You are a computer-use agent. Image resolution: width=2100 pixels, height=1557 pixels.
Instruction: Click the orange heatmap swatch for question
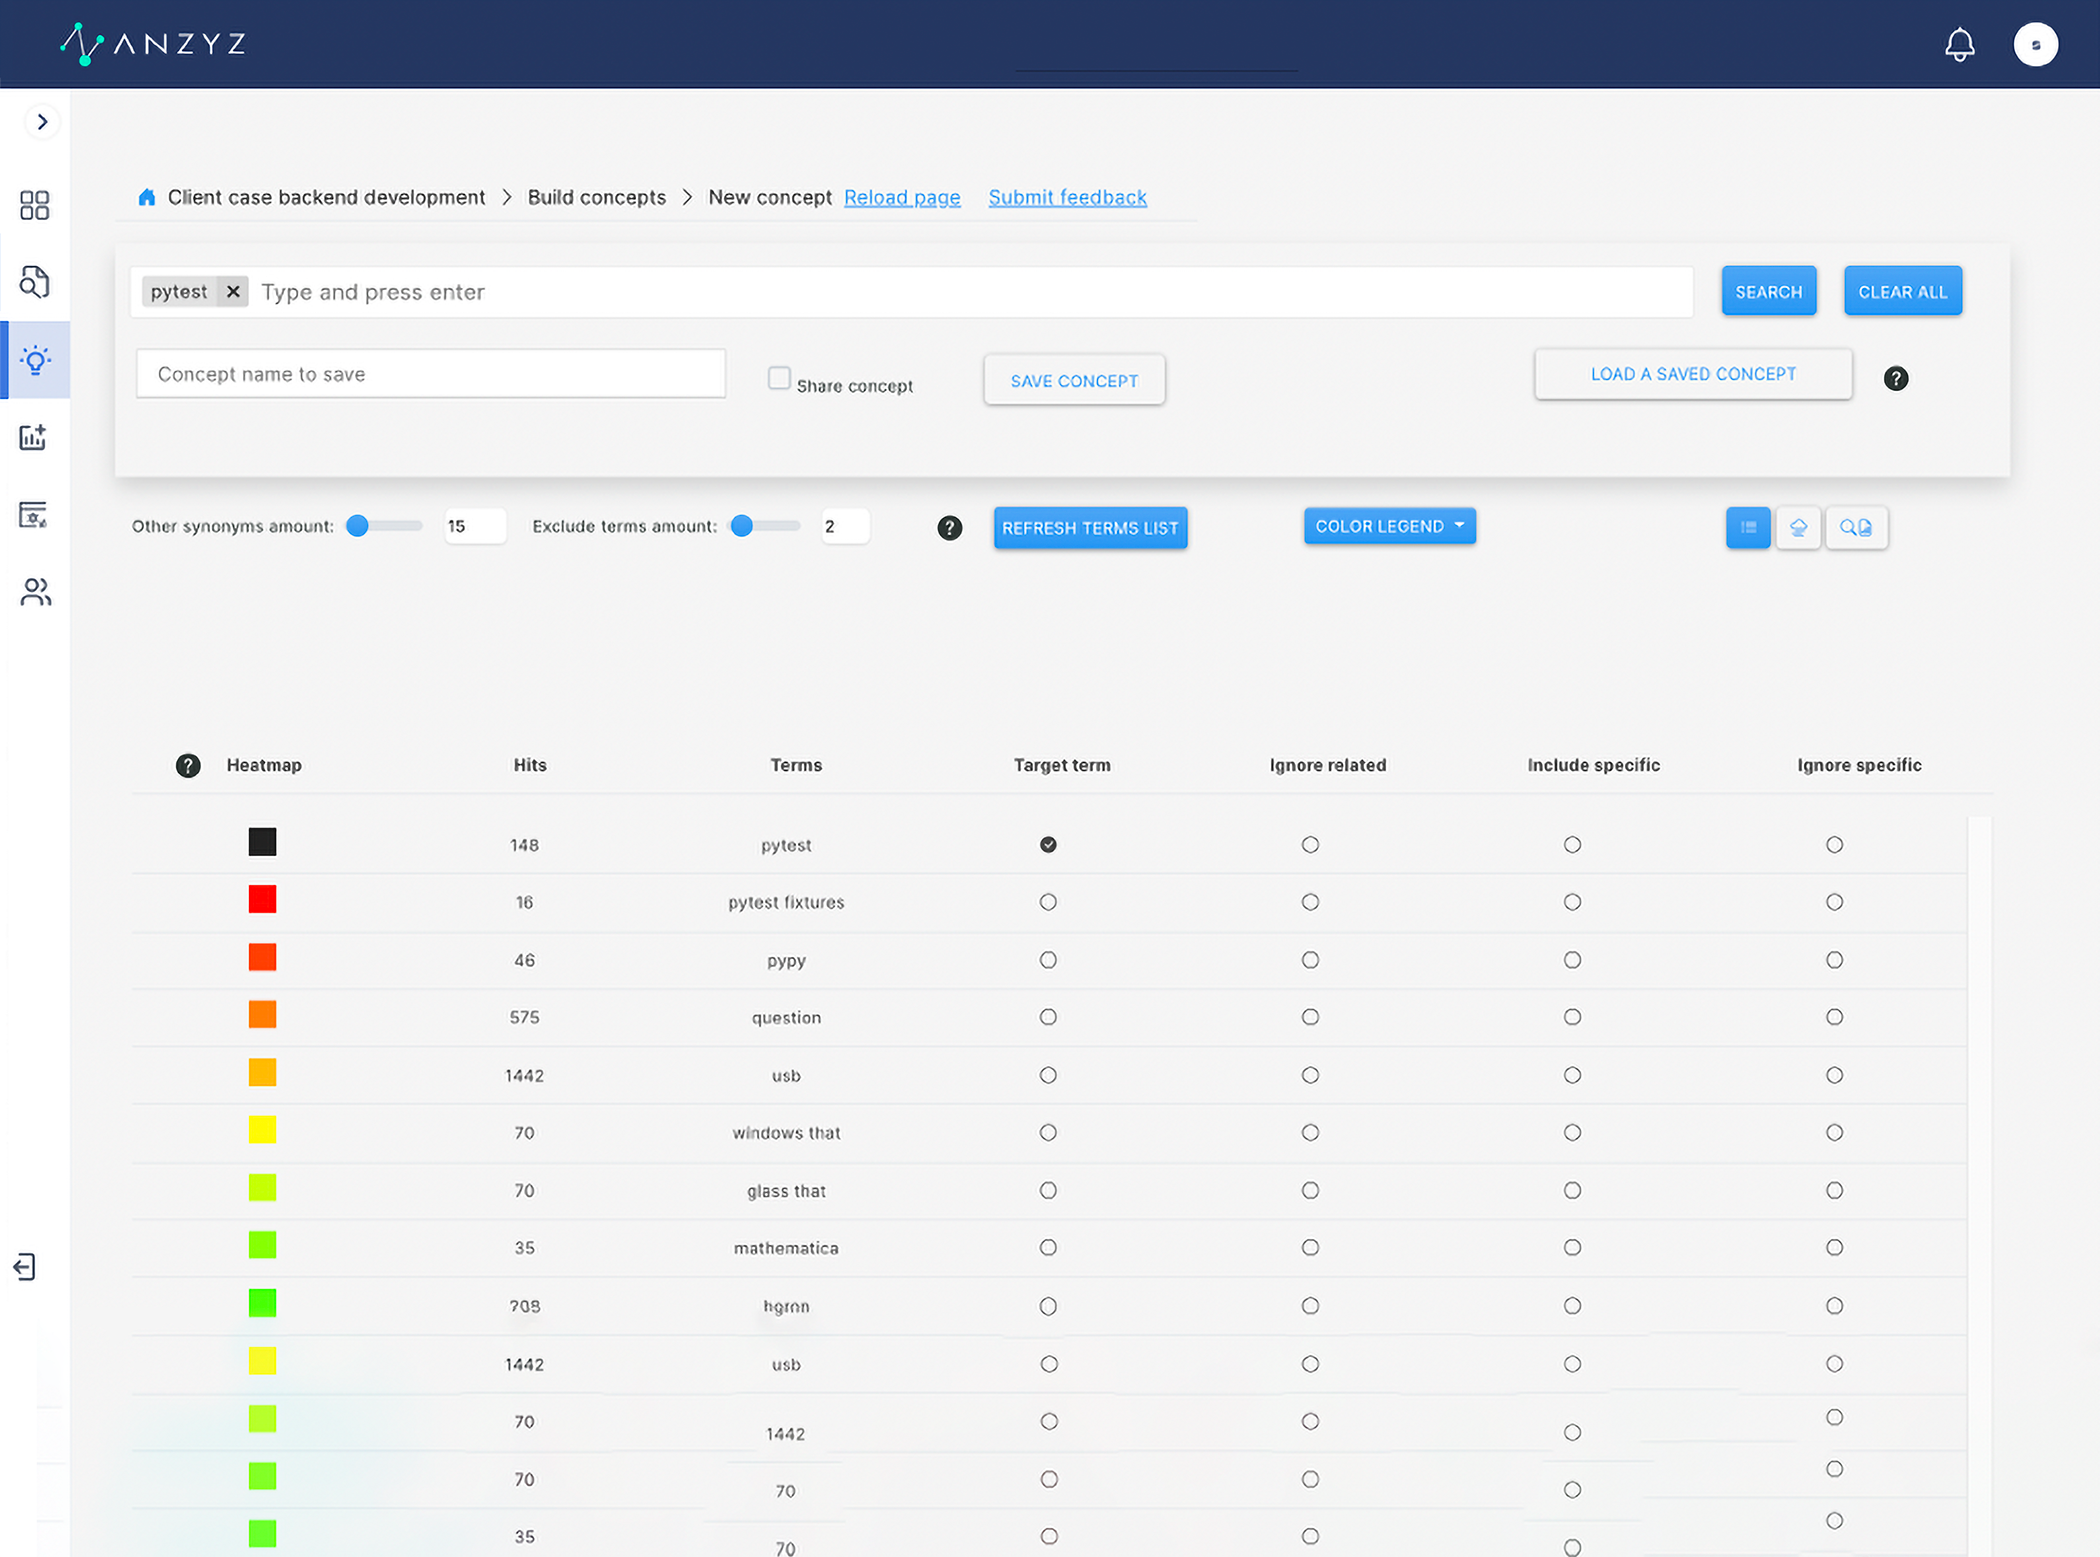coord(262,1015)
